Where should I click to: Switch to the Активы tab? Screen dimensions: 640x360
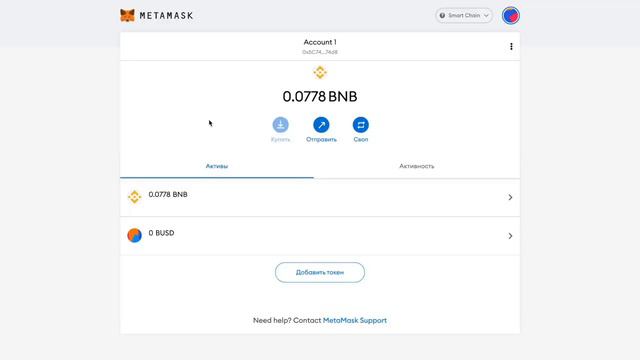pyautogui.click(x=217, y=166)
